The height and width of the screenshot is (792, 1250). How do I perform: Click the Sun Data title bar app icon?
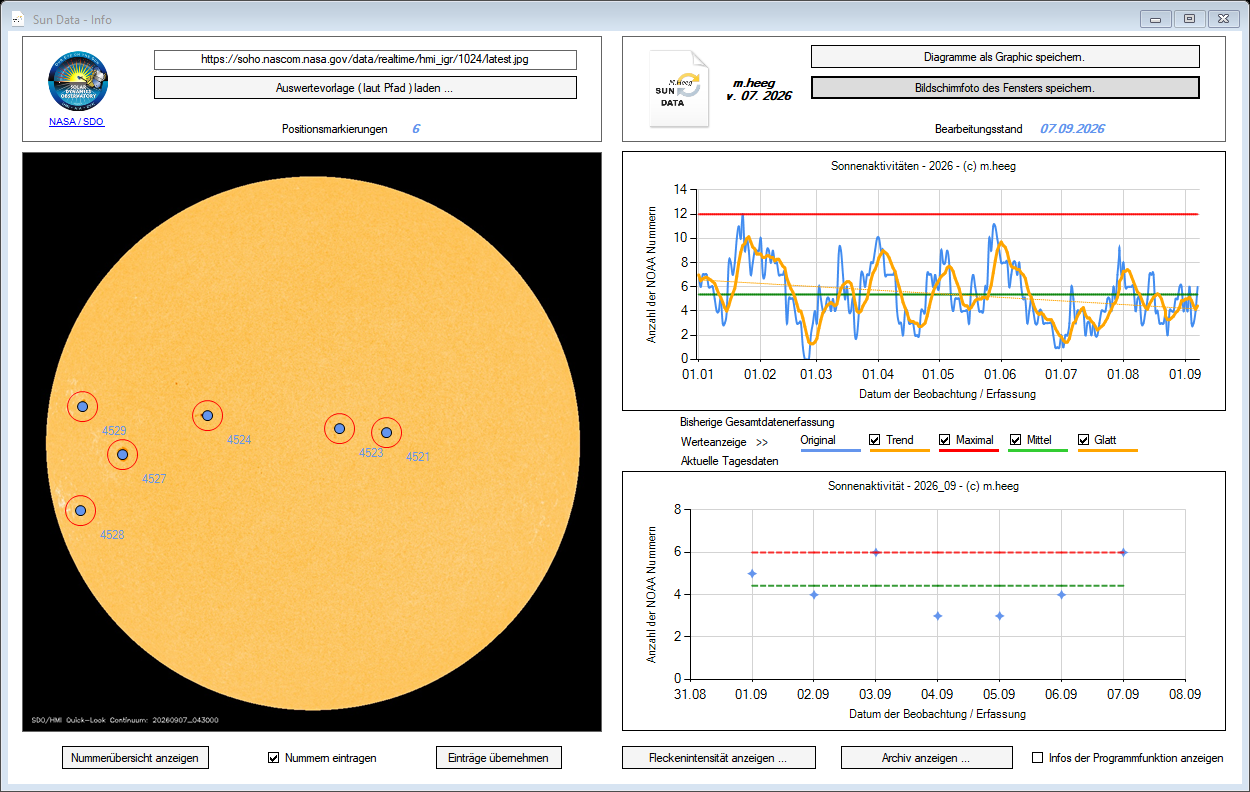pyautogui.click(x=17, y=18)
